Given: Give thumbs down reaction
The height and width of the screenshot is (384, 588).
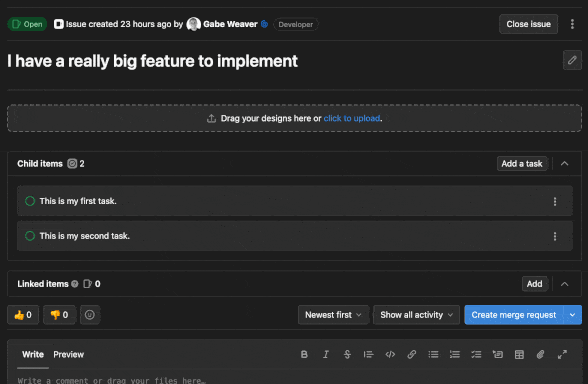Looking at the screenshot, I should (59, 315).
